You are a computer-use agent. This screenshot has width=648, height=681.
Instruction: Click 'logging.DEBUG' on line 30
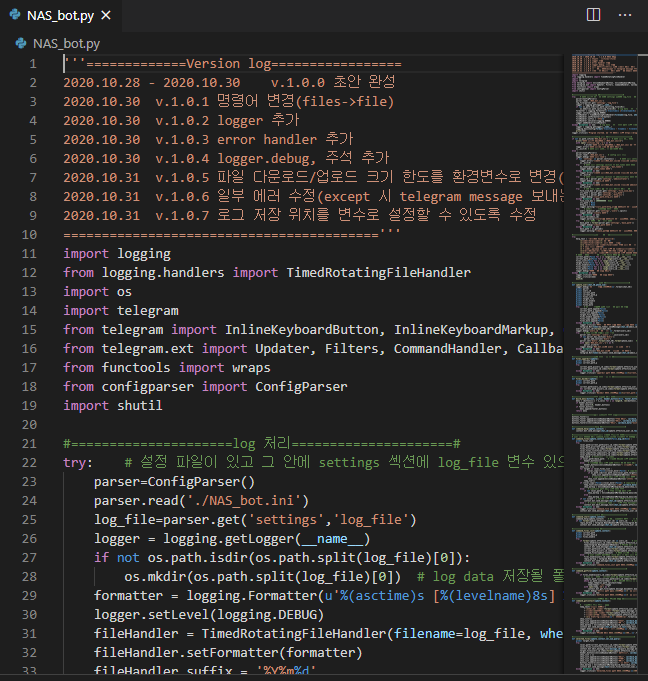(267, 615)
